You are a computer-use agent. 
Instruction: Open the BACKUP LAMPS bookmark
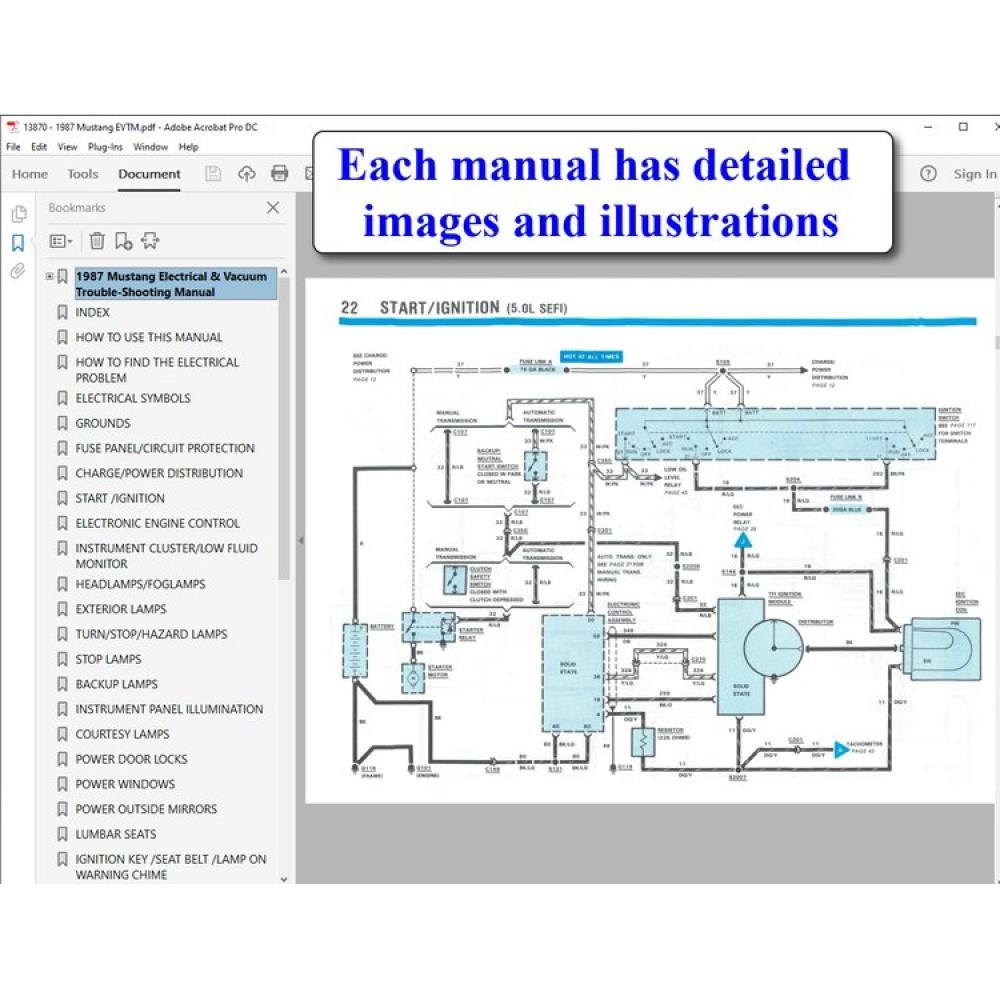coord(117,684)
